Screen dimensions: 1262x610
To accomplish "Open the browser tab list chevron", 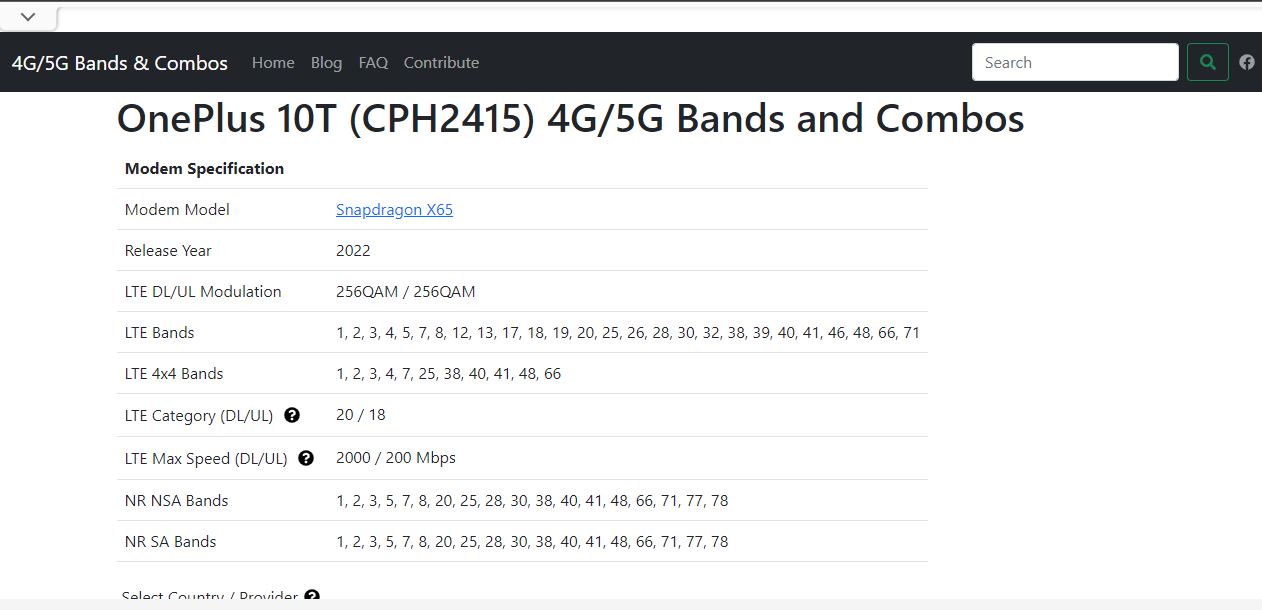I will [27, 16].
